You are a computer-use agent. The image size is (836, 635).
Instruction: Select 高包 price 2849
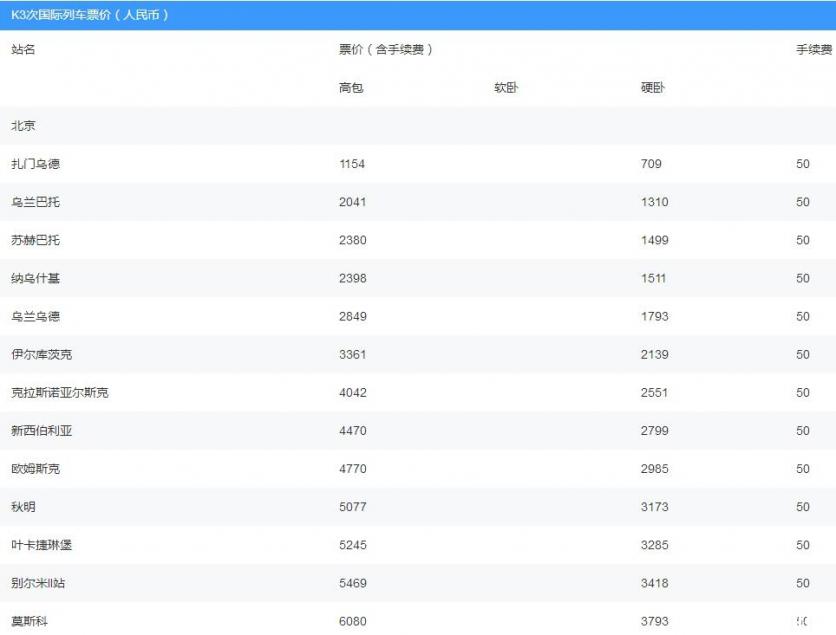pos(352,316)
